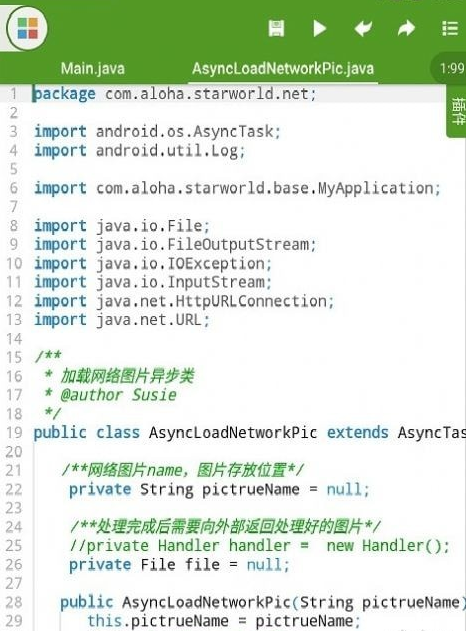The width and height of the screenshot is (466, 631).
Task: Open the list menu icon
Action: coord(450,29)
